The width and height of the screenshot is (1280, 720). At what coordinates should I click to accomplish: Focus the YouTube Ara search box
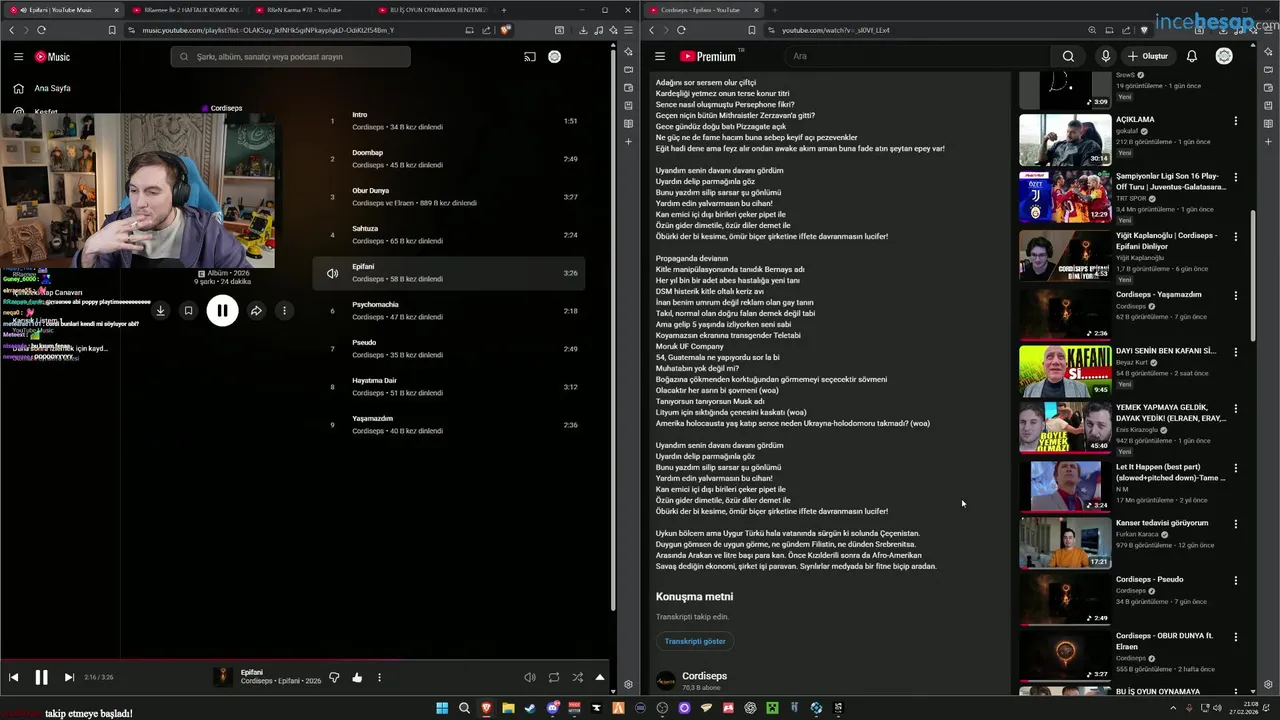[915, 56]
